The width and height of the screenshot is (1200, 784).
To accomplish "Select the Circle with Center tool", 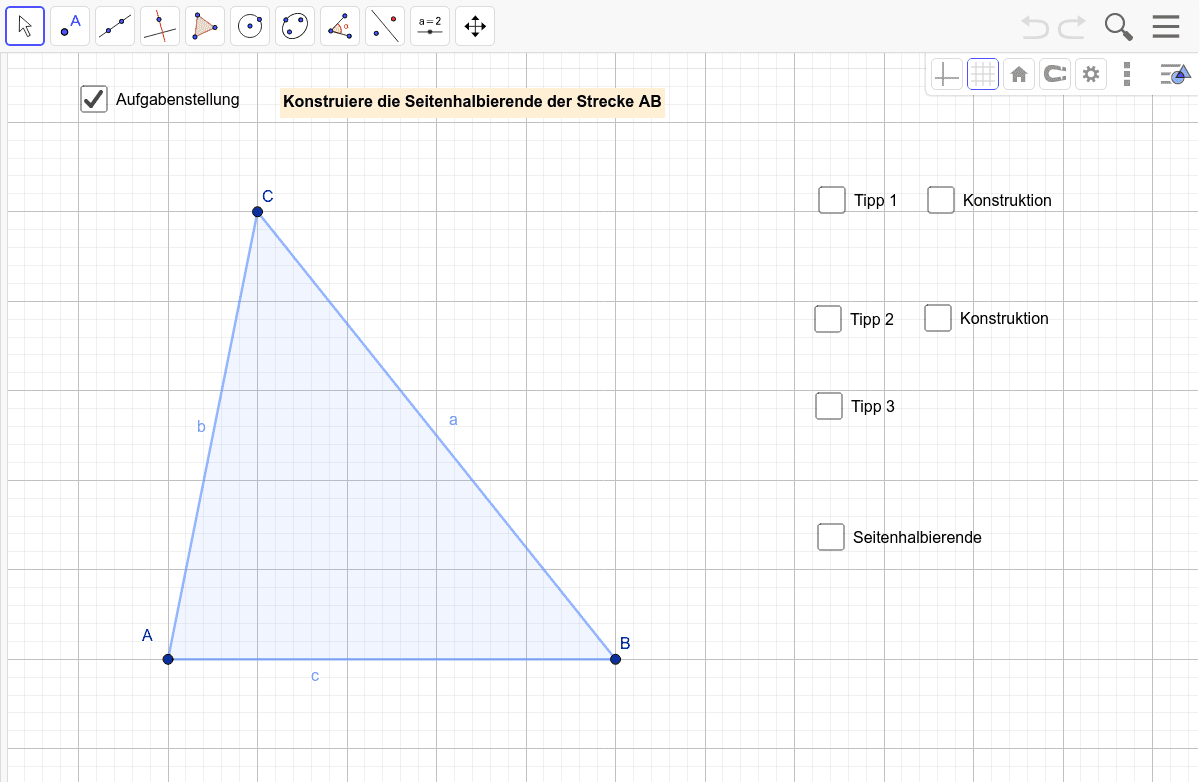I will [x=249, y=26].
